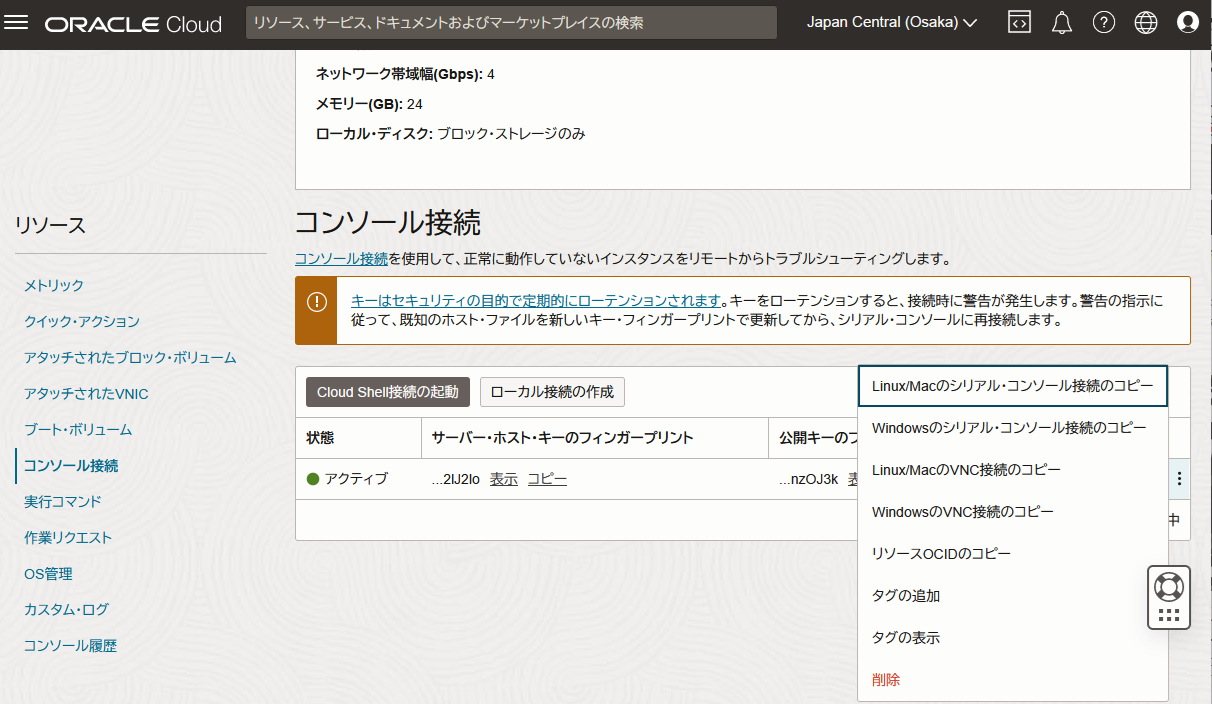Click the lifebuoy support widget

1168,586
